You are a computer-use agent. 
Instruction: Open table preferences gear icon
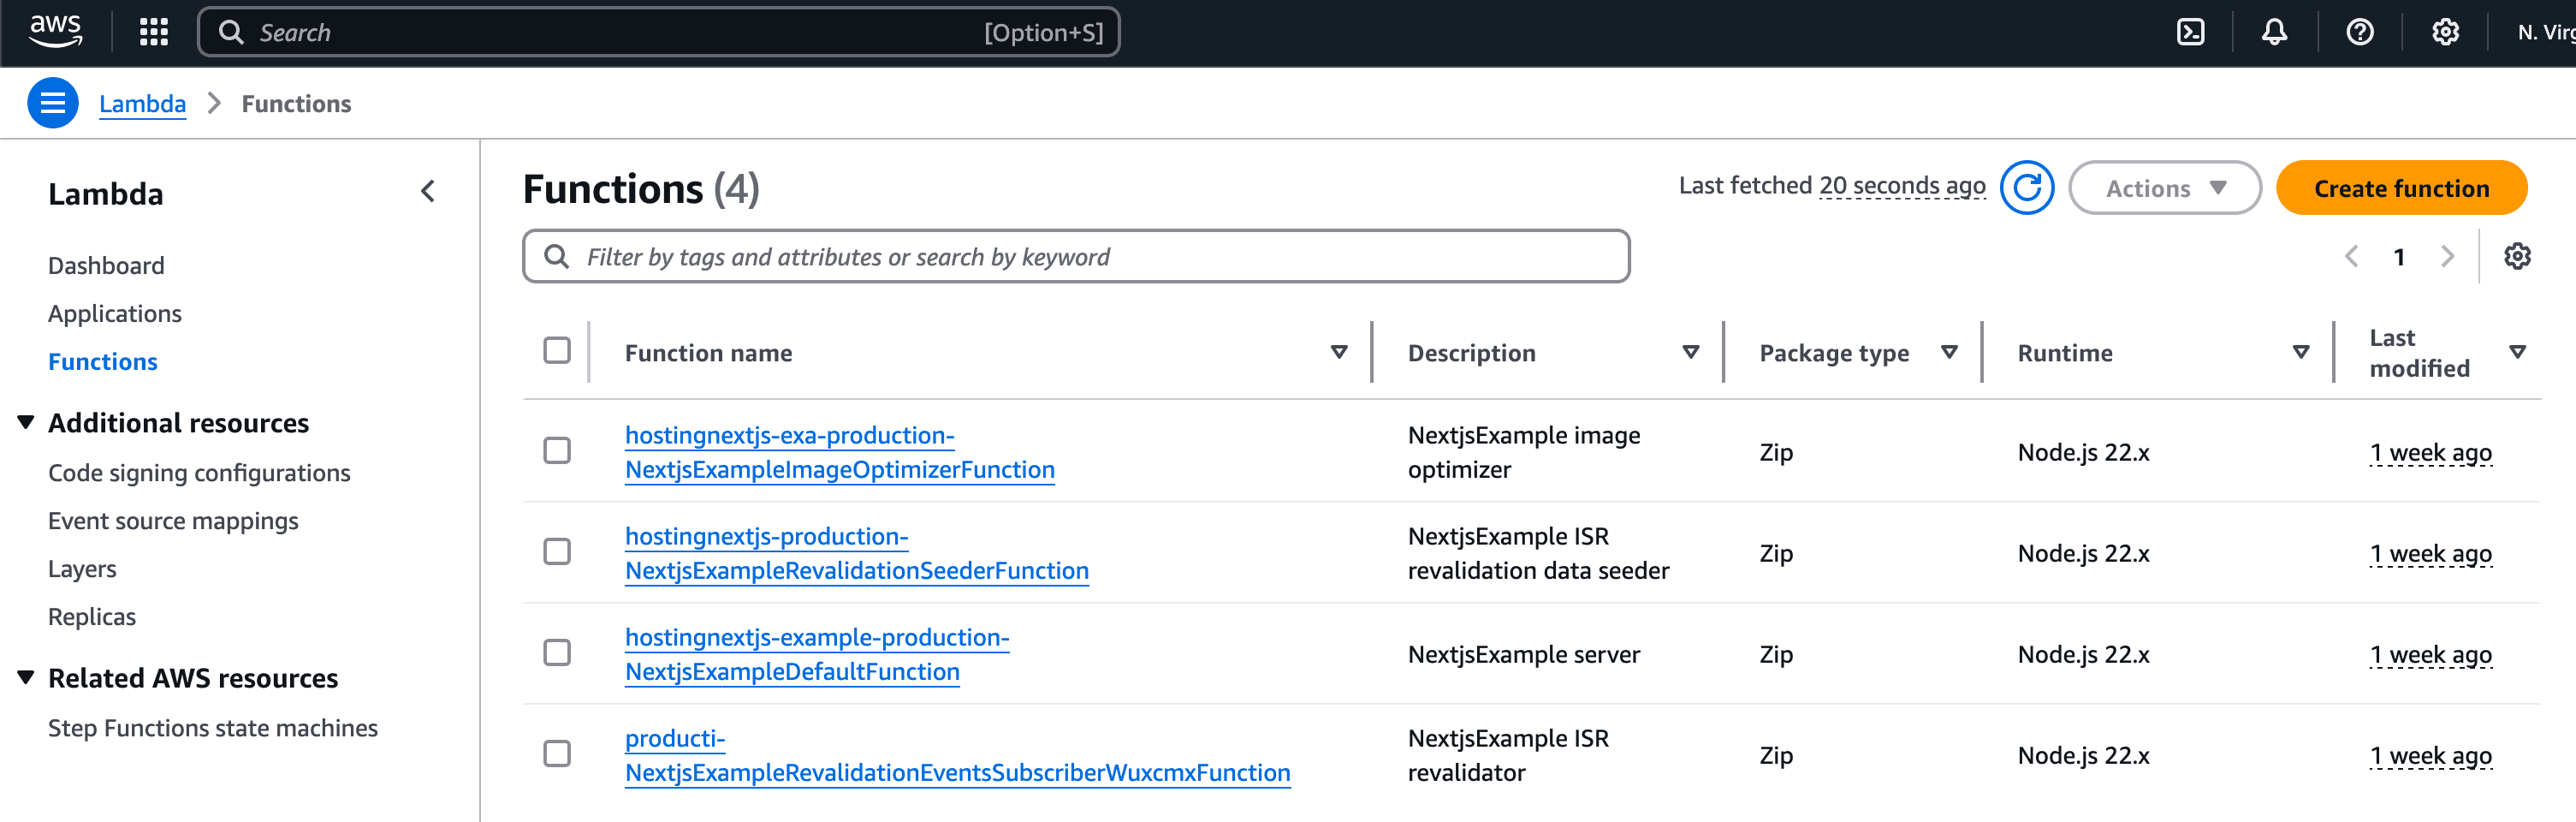pyautogui.click(x=2517, y=257)
